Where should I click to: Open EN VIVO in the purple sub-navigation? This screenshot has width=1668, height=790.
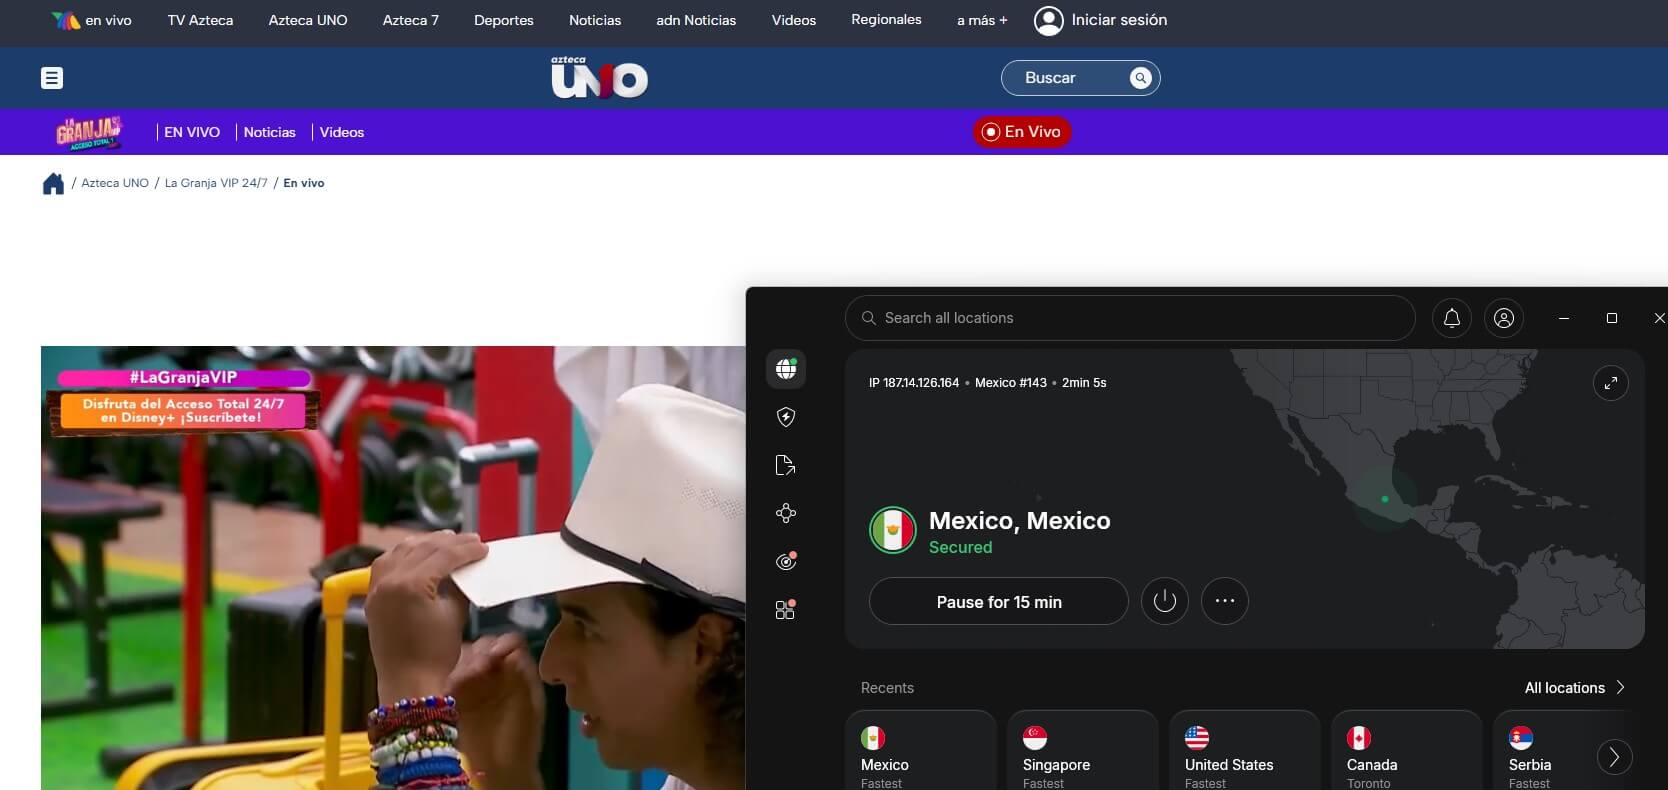192,132
